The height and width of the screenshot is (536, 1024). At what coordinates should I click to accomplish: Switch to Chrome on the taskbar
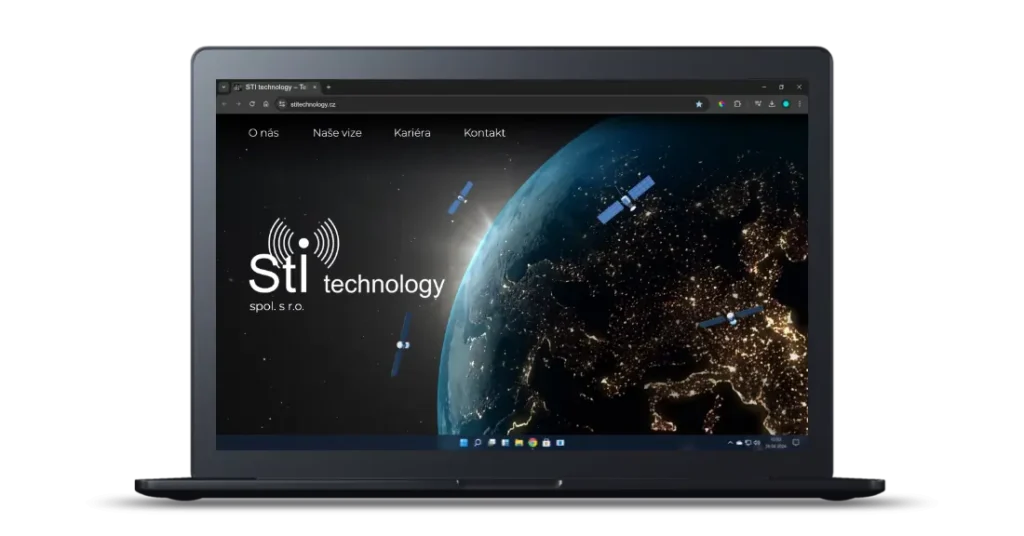point(533,443)
